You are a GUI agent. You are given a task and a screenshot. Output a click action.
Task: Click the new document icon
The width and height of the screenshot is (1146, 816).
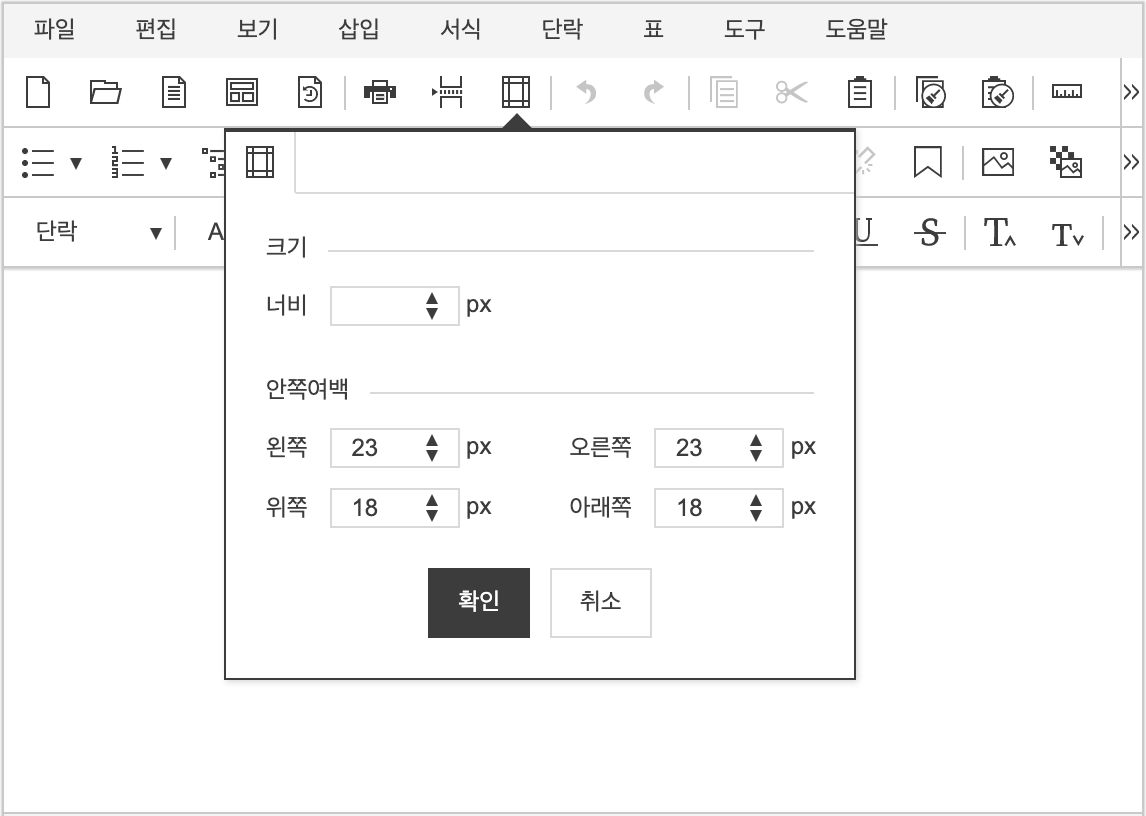tap(38, 93)
